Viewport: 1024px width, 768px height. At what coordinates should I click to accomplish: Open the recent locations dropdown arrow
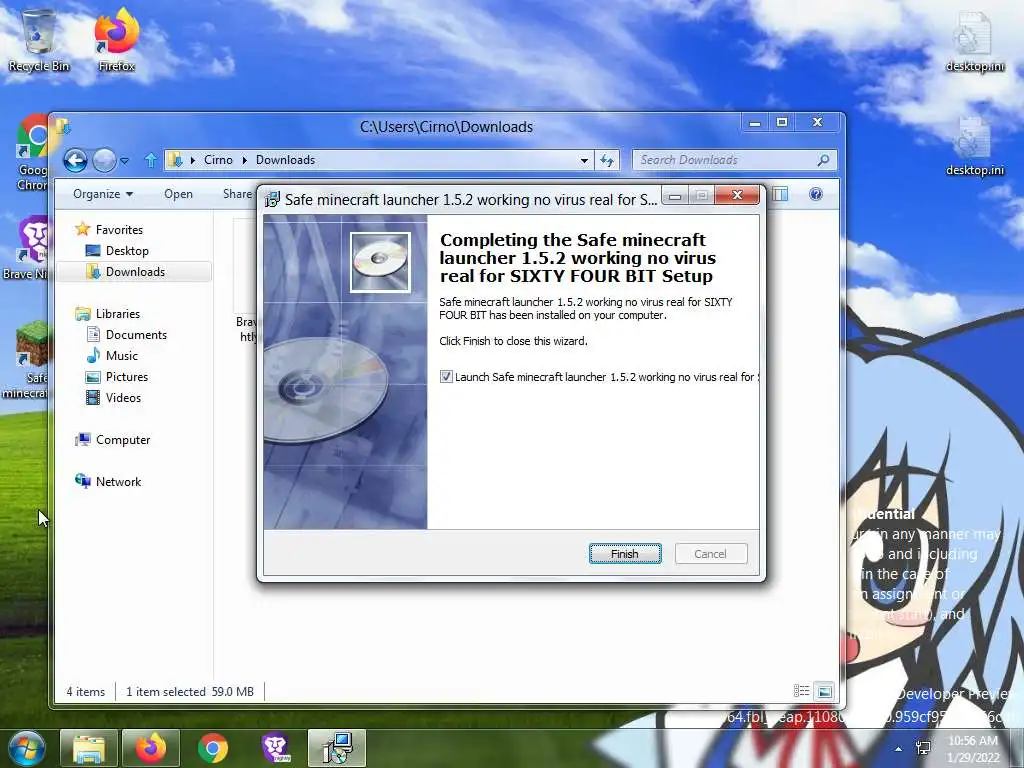pos(125,161)
